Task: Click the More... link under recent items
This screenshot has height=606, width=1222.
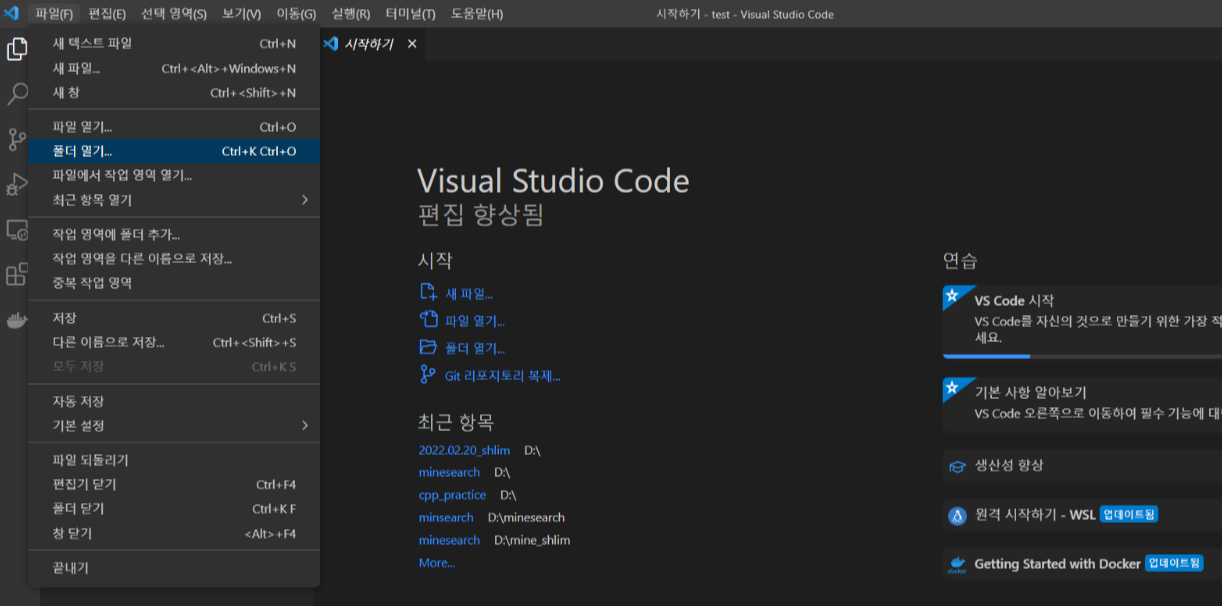Action: pos(437,563)
